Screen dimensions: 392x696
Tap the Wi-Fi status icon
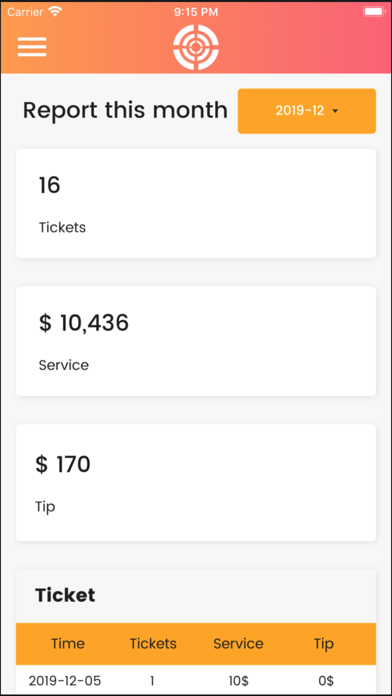55,12
